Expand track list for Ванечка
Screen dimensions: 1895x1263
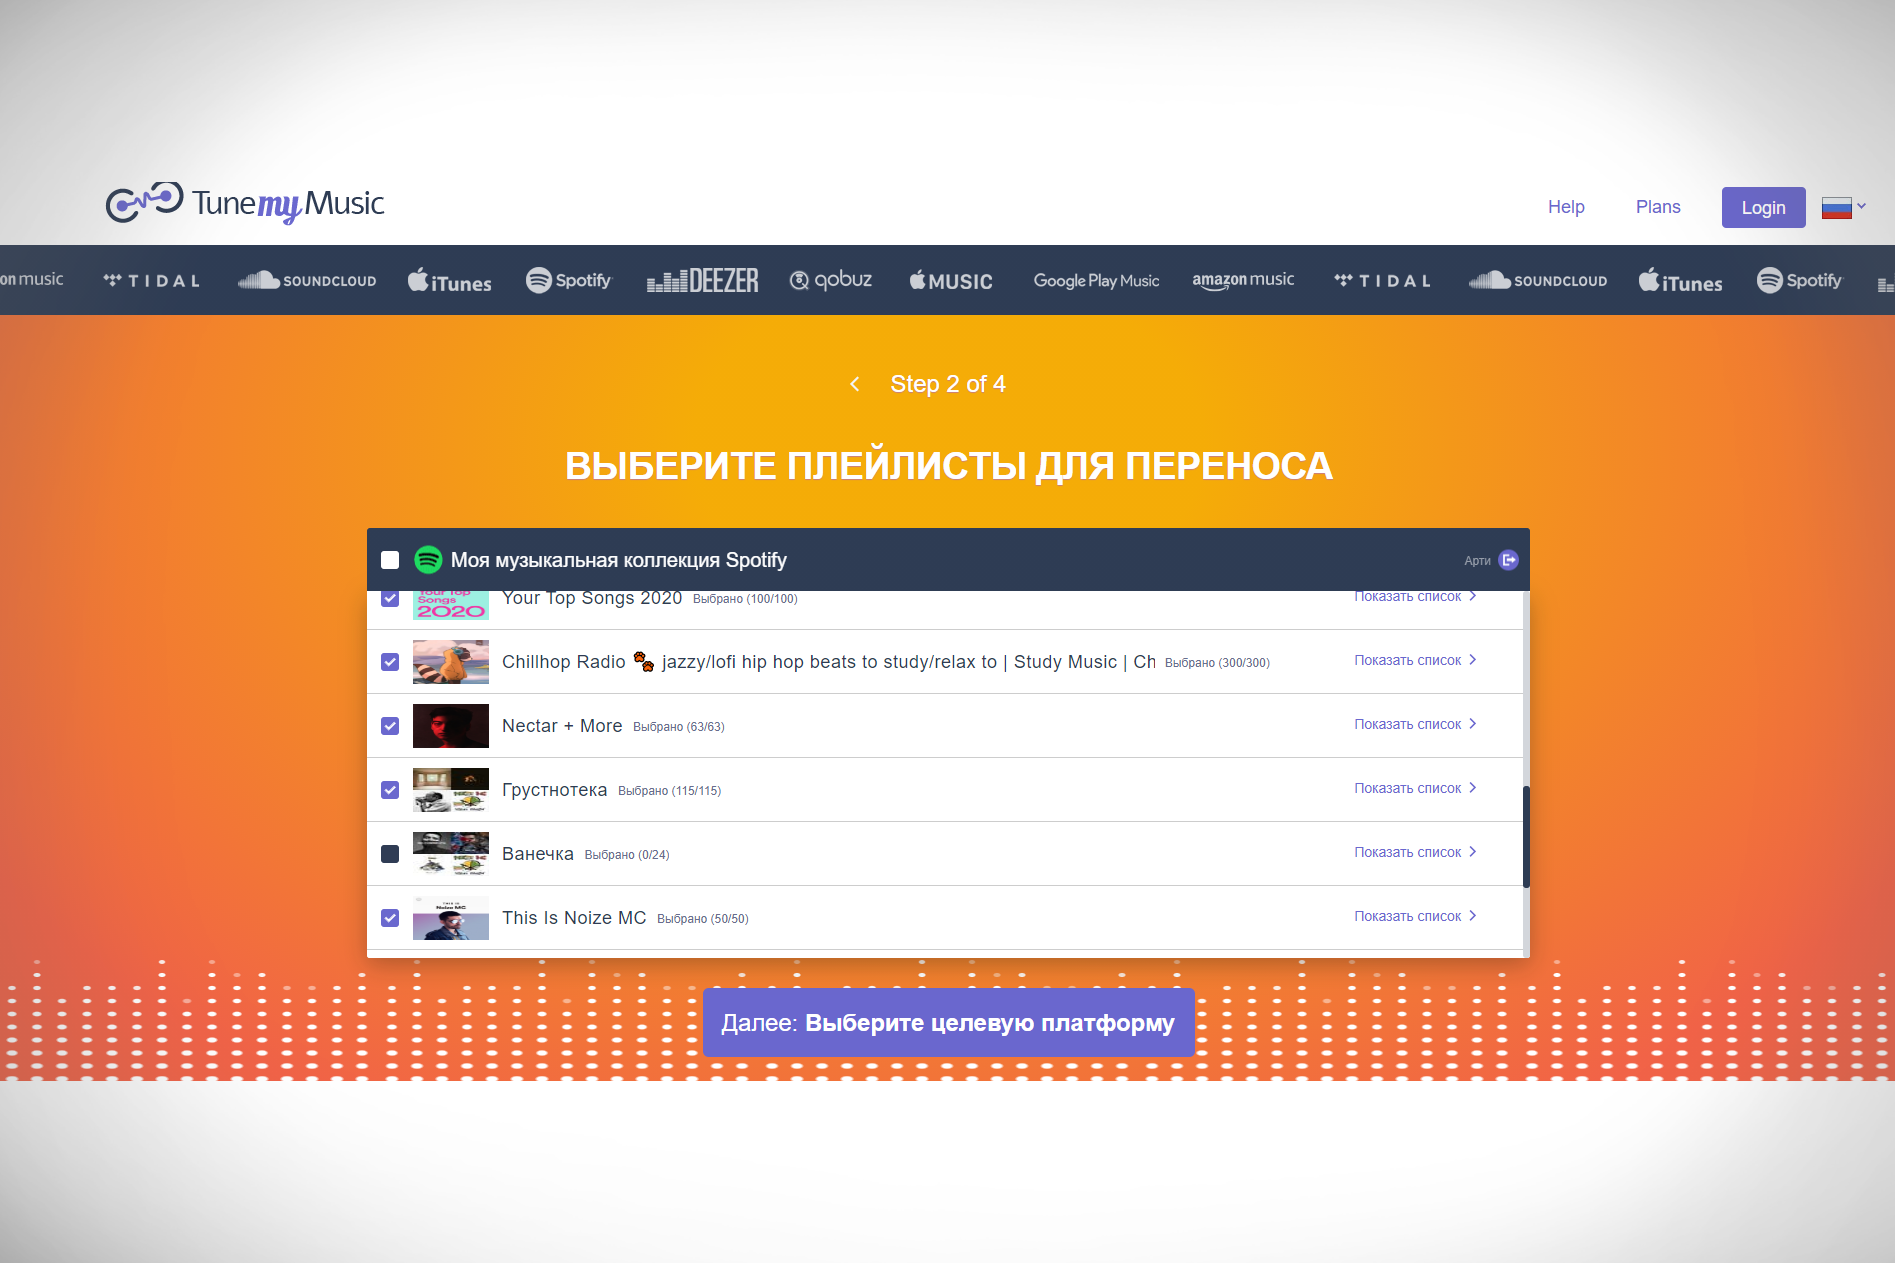pyautogui.click(x=1415, y=852)
